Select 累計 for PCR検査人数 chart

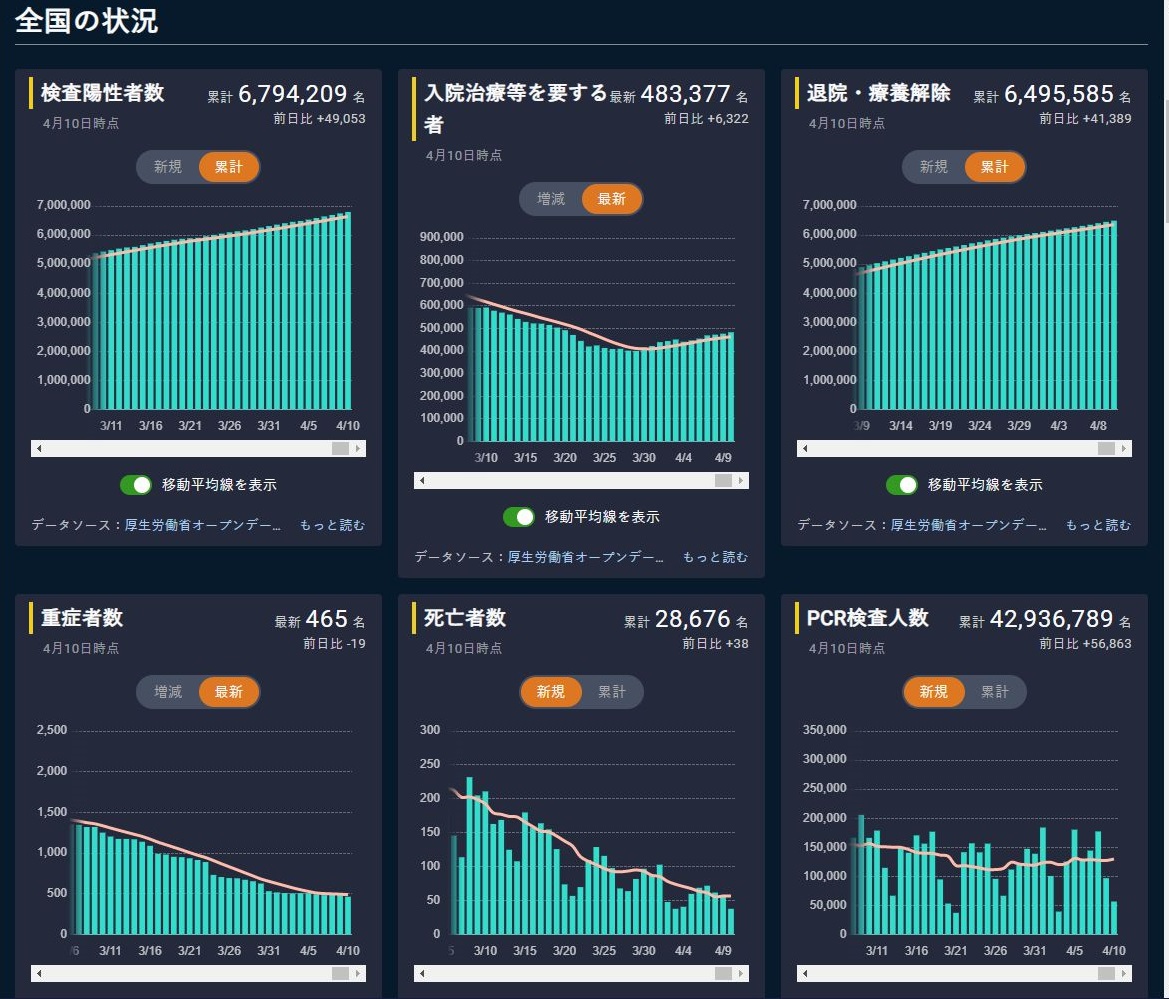click(x=995, y=692)
